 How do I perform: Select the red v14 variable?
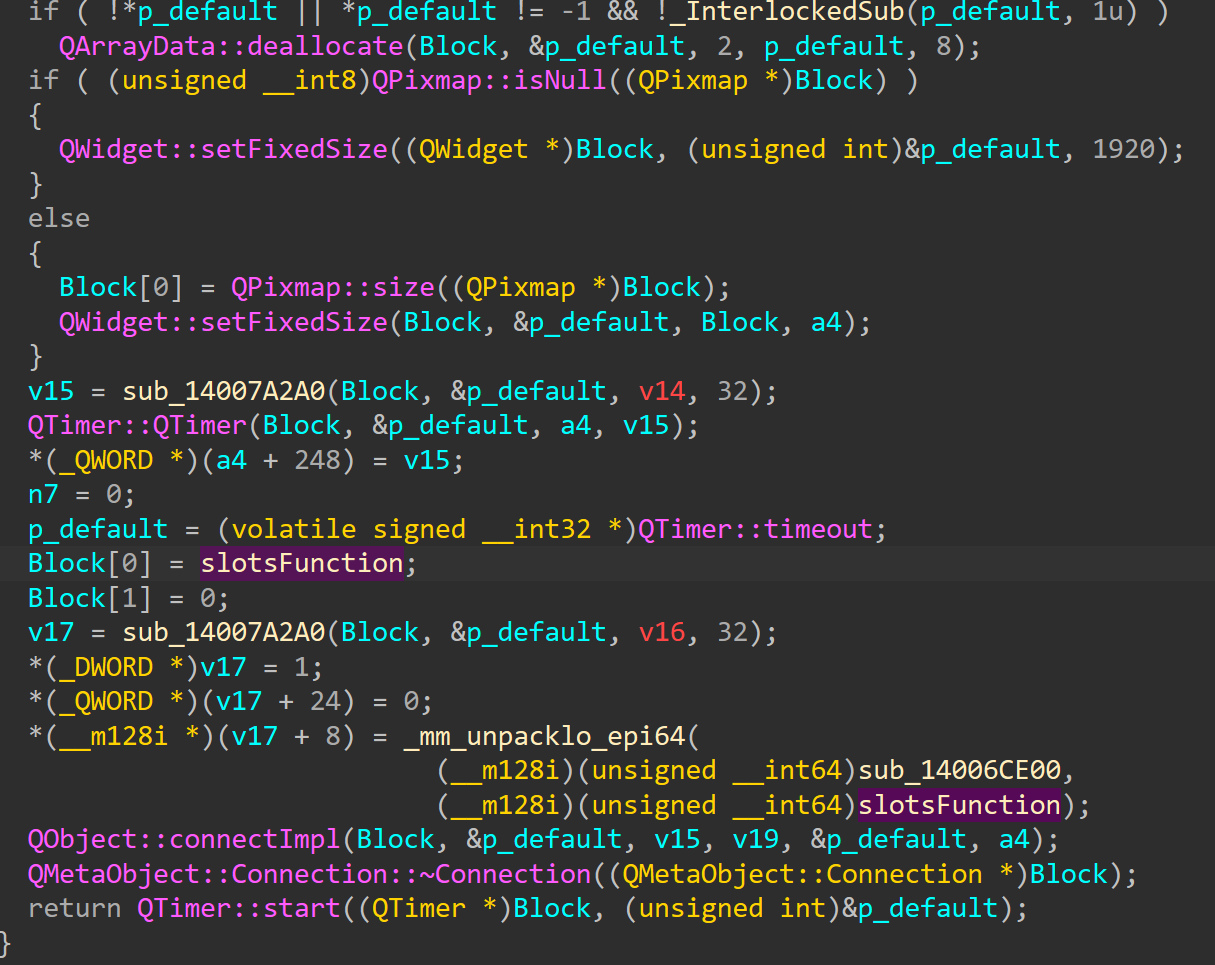coord(663,391)
